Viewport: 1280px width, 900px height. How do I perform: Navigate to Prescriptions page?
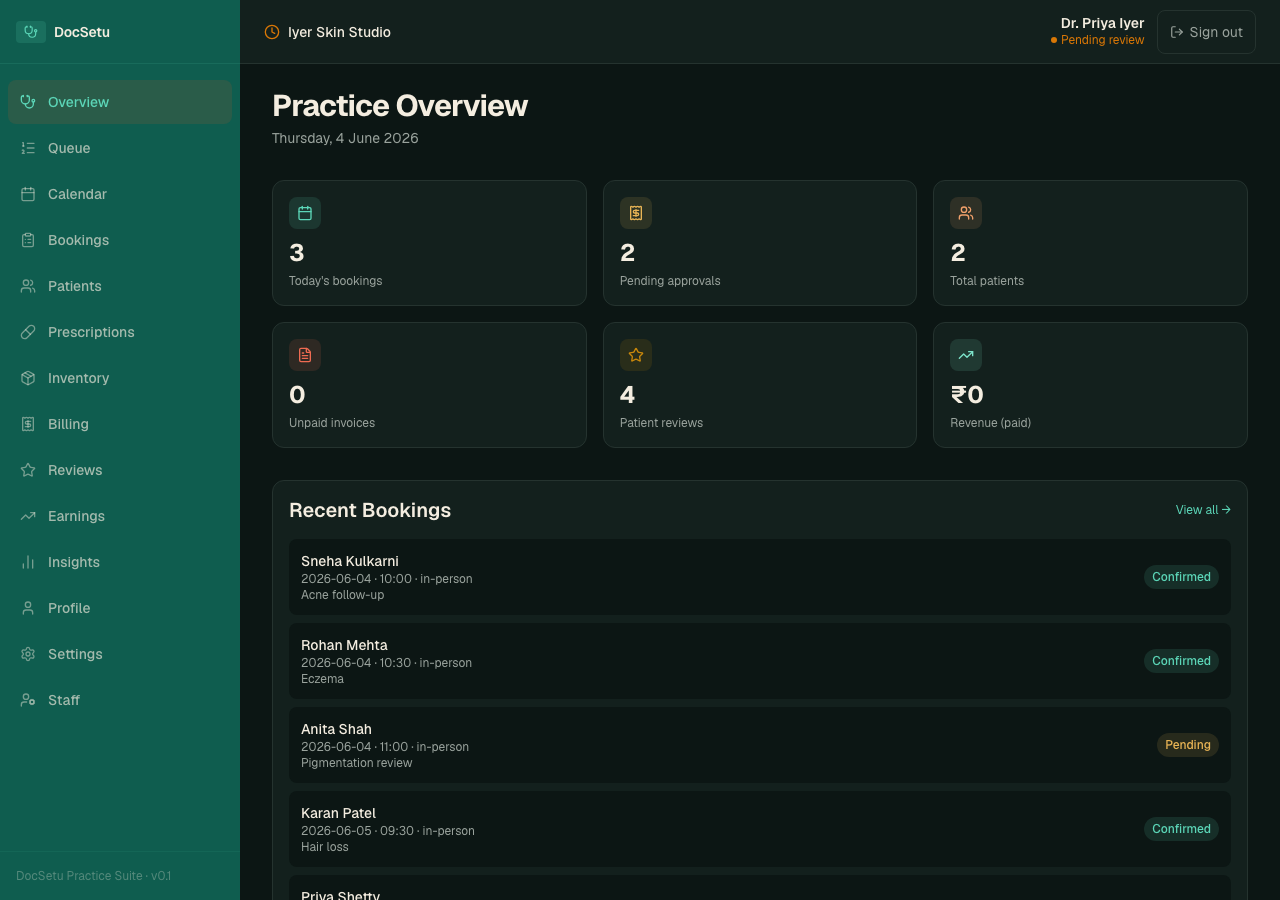(x=120, y=332)
